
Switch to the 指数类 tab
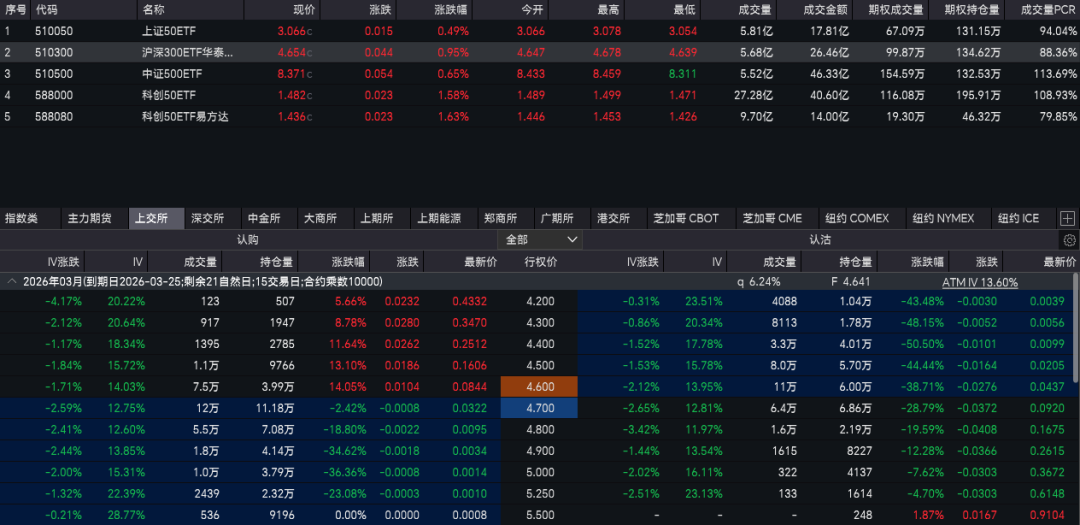(22, 218)
